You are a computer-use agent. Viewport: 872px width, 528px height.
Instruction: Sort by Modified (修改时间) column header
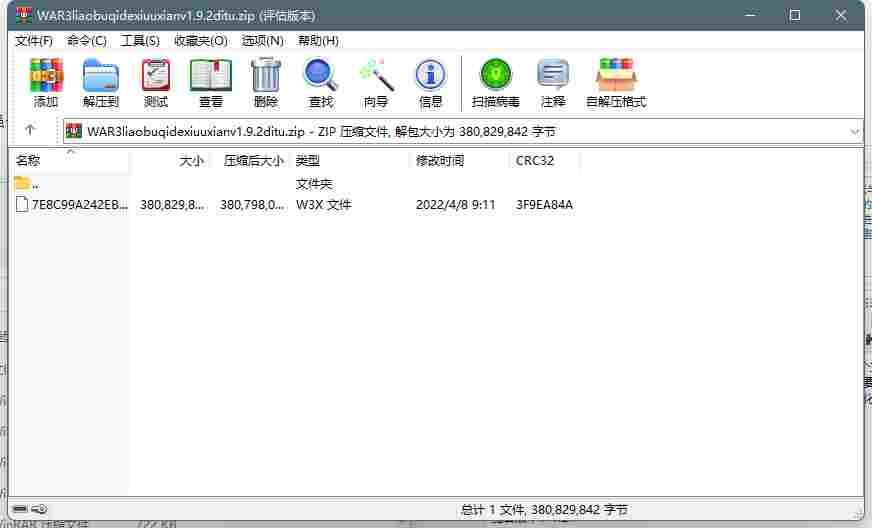440,161
